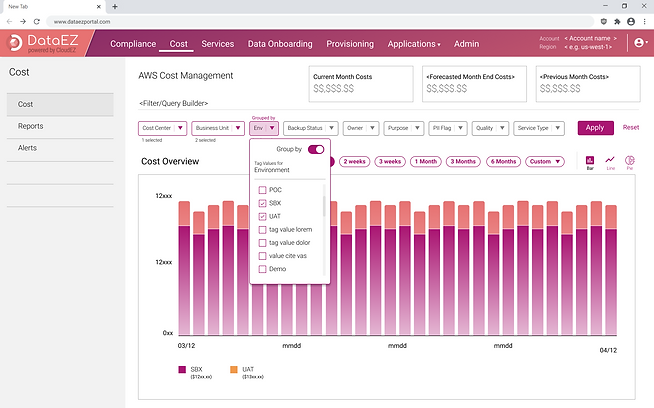654x408 pixels.
Task: Select the 1 Month time range
Action: point(425,161)
